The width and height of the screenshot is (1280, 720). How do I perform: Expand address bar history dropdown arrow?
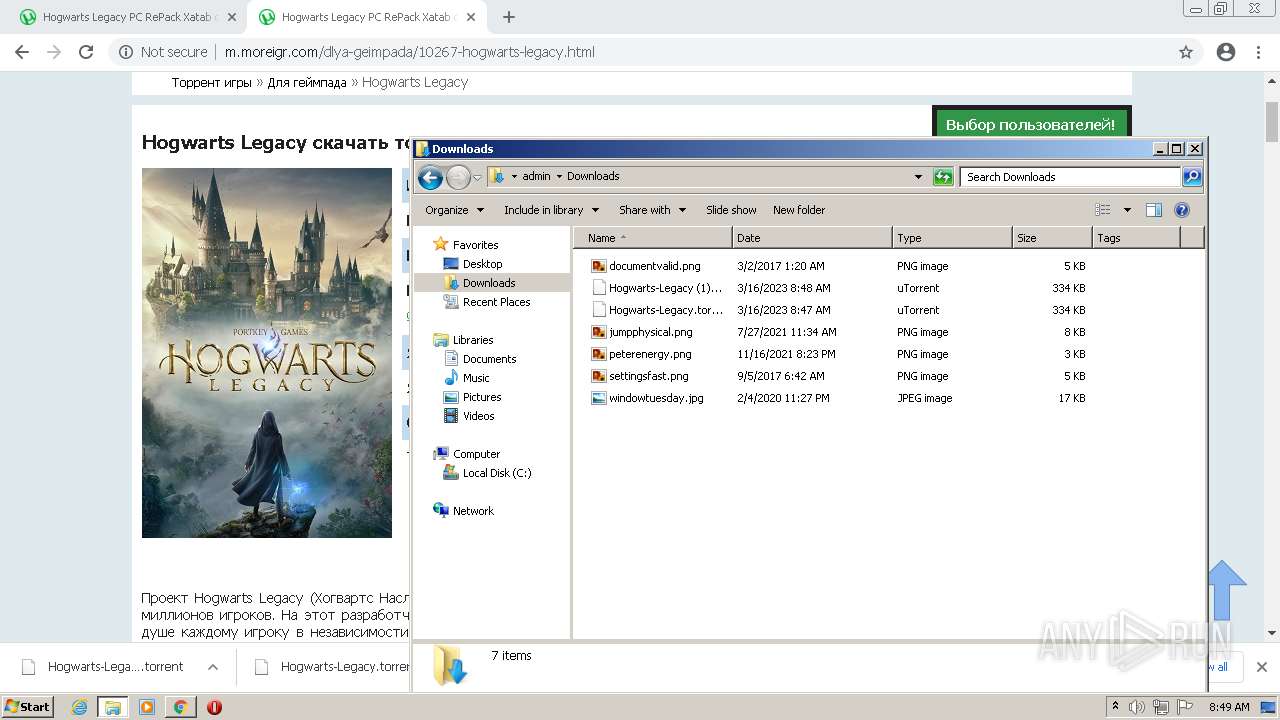[x=918, y=177]
